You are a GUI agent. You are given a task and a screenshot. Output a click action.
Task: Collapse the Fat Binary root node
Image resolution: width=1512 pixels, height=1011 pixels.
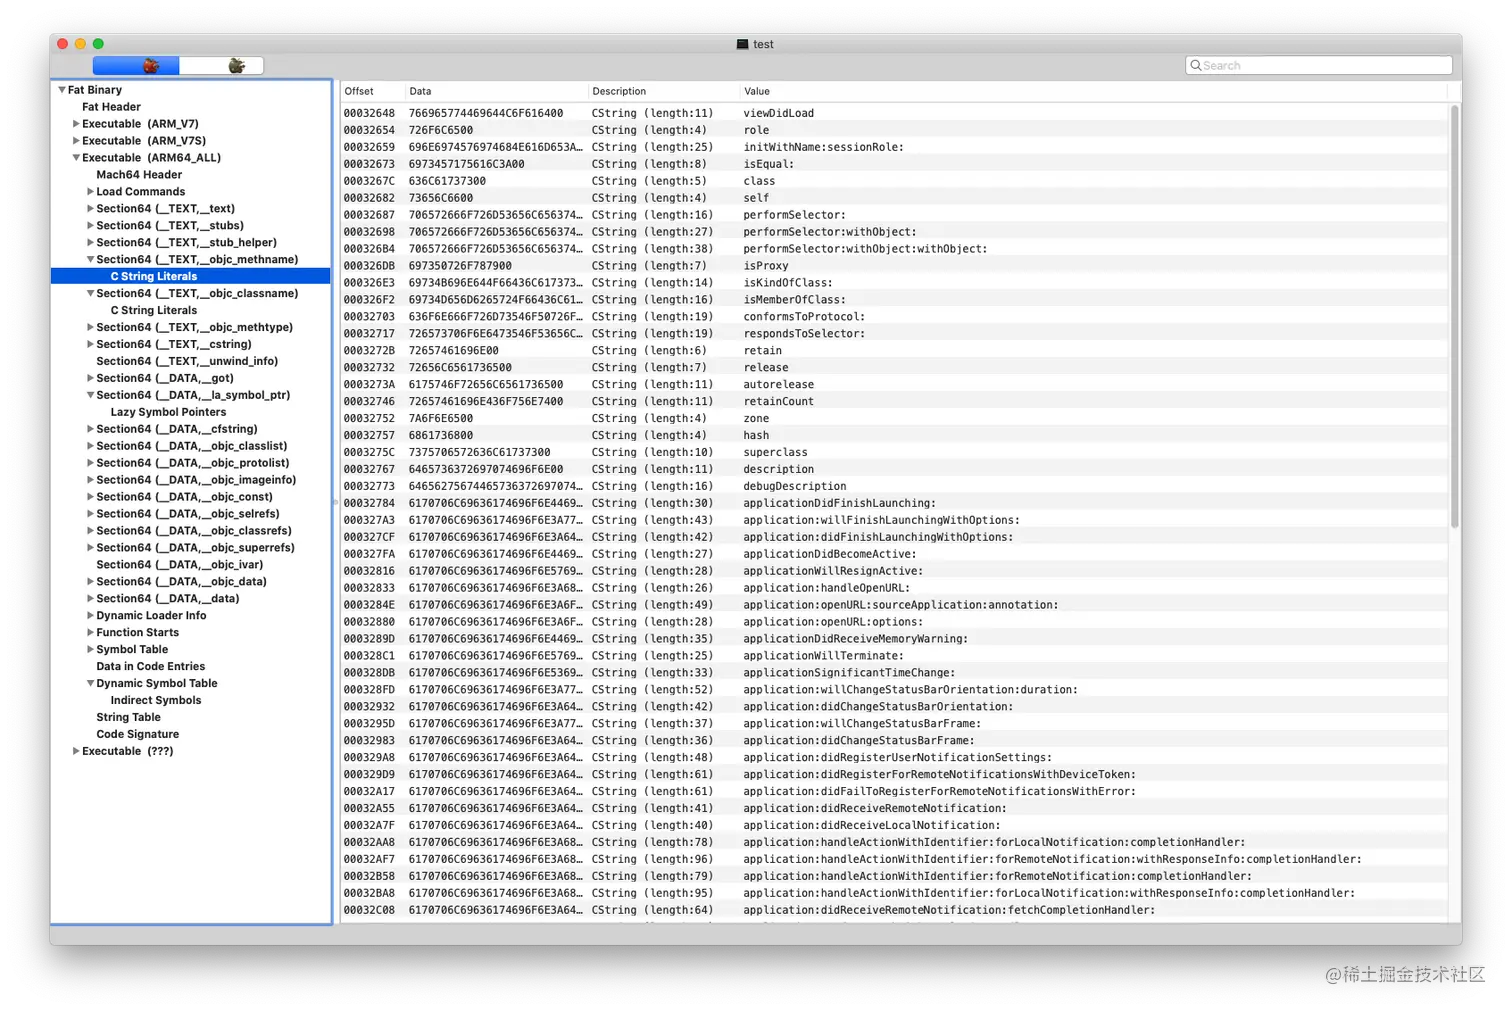(x=62, y=90)
